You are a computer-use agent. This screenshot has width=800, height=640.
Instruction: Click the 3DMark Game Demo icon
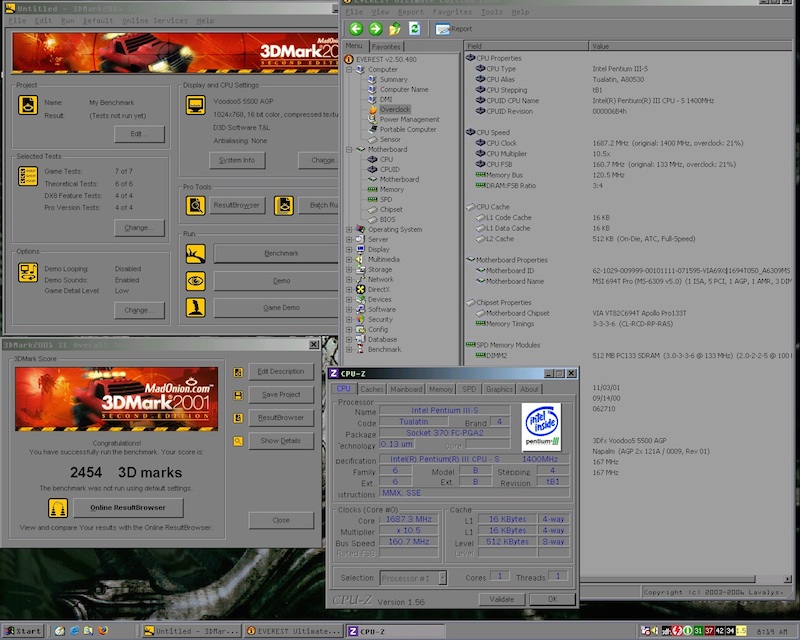[x=196, y=307]
